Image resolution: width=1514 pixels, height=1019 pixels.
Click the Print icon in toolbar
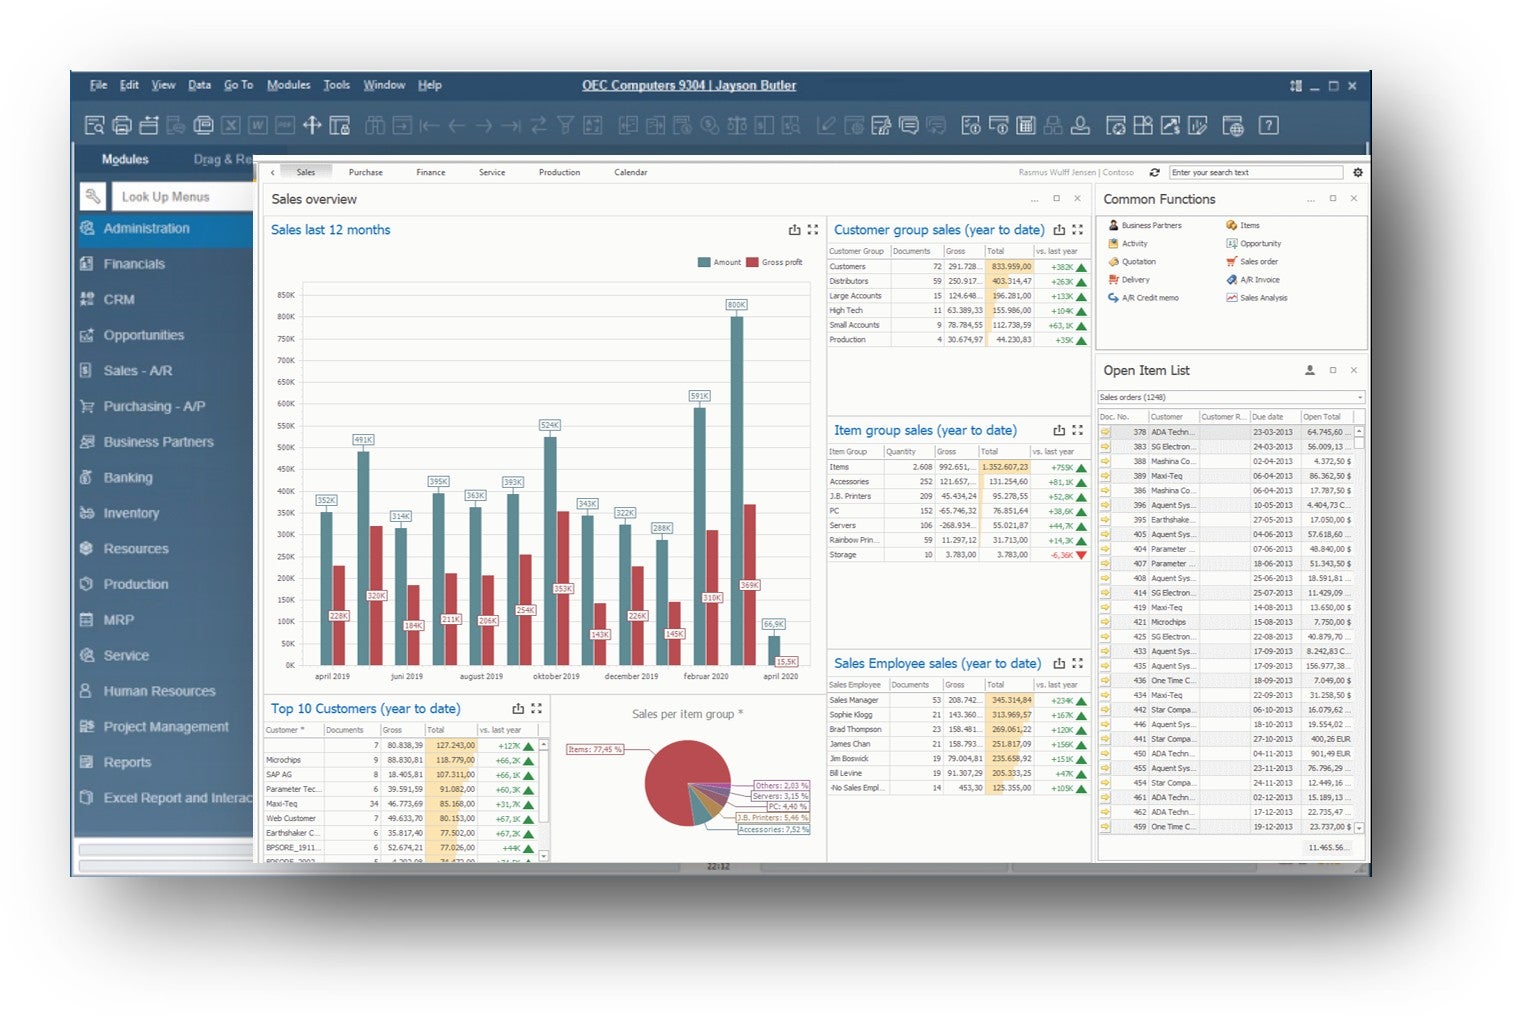122,125
